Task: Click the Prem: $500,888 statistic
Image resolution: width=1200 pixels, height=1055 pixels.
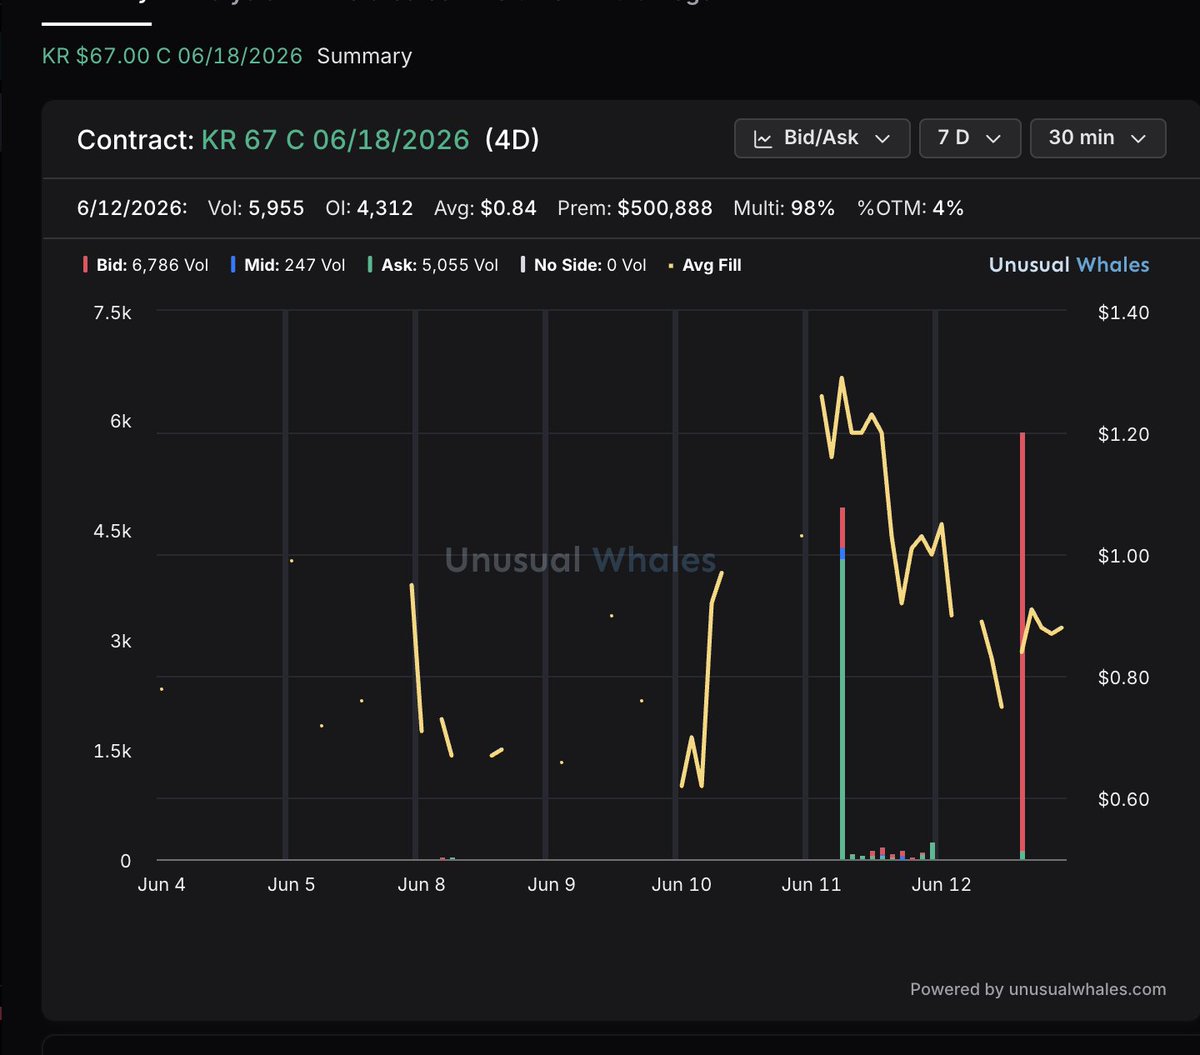Action: (x=635, y=208)
